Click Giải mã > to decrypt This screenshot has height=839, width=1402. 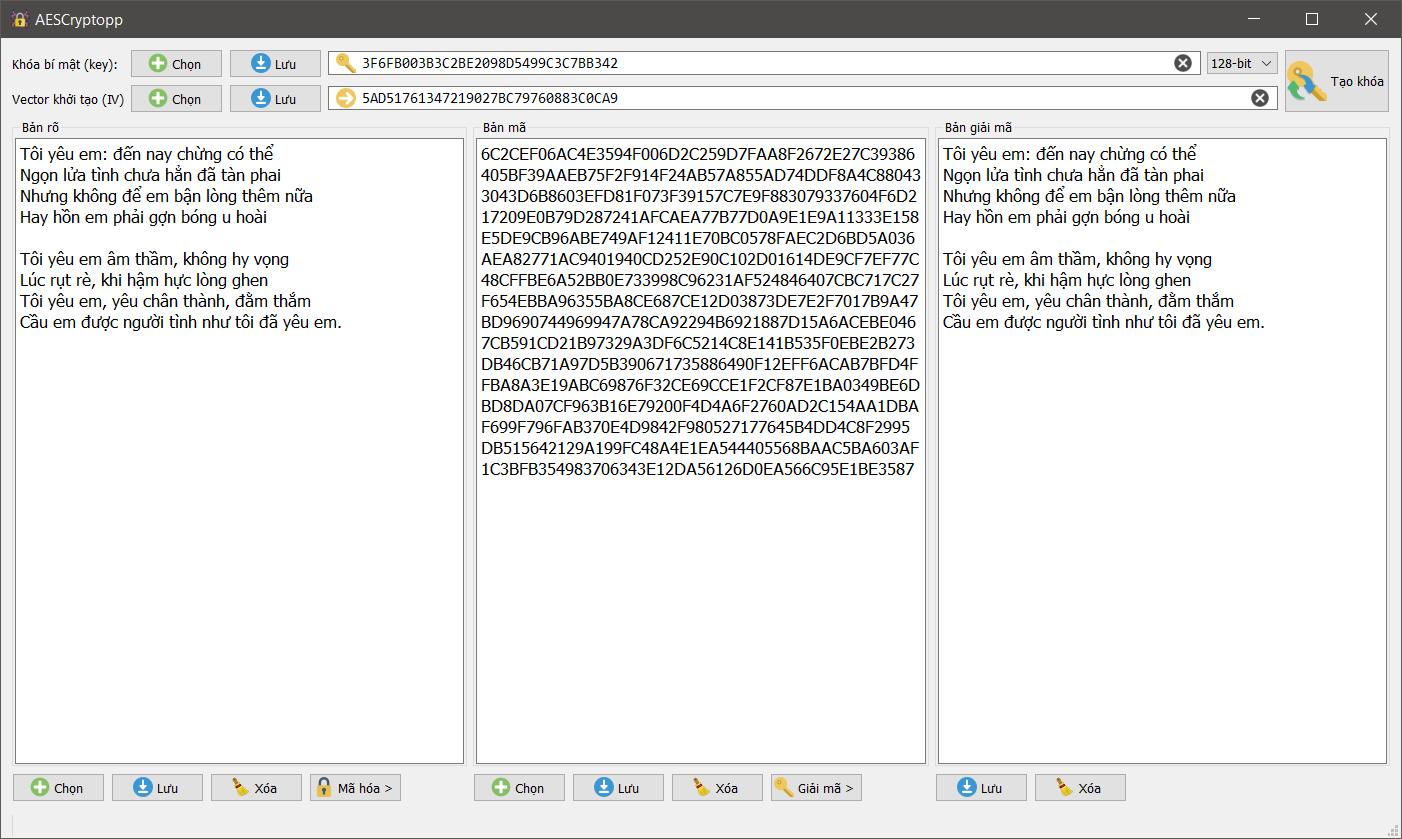[816, 788]
